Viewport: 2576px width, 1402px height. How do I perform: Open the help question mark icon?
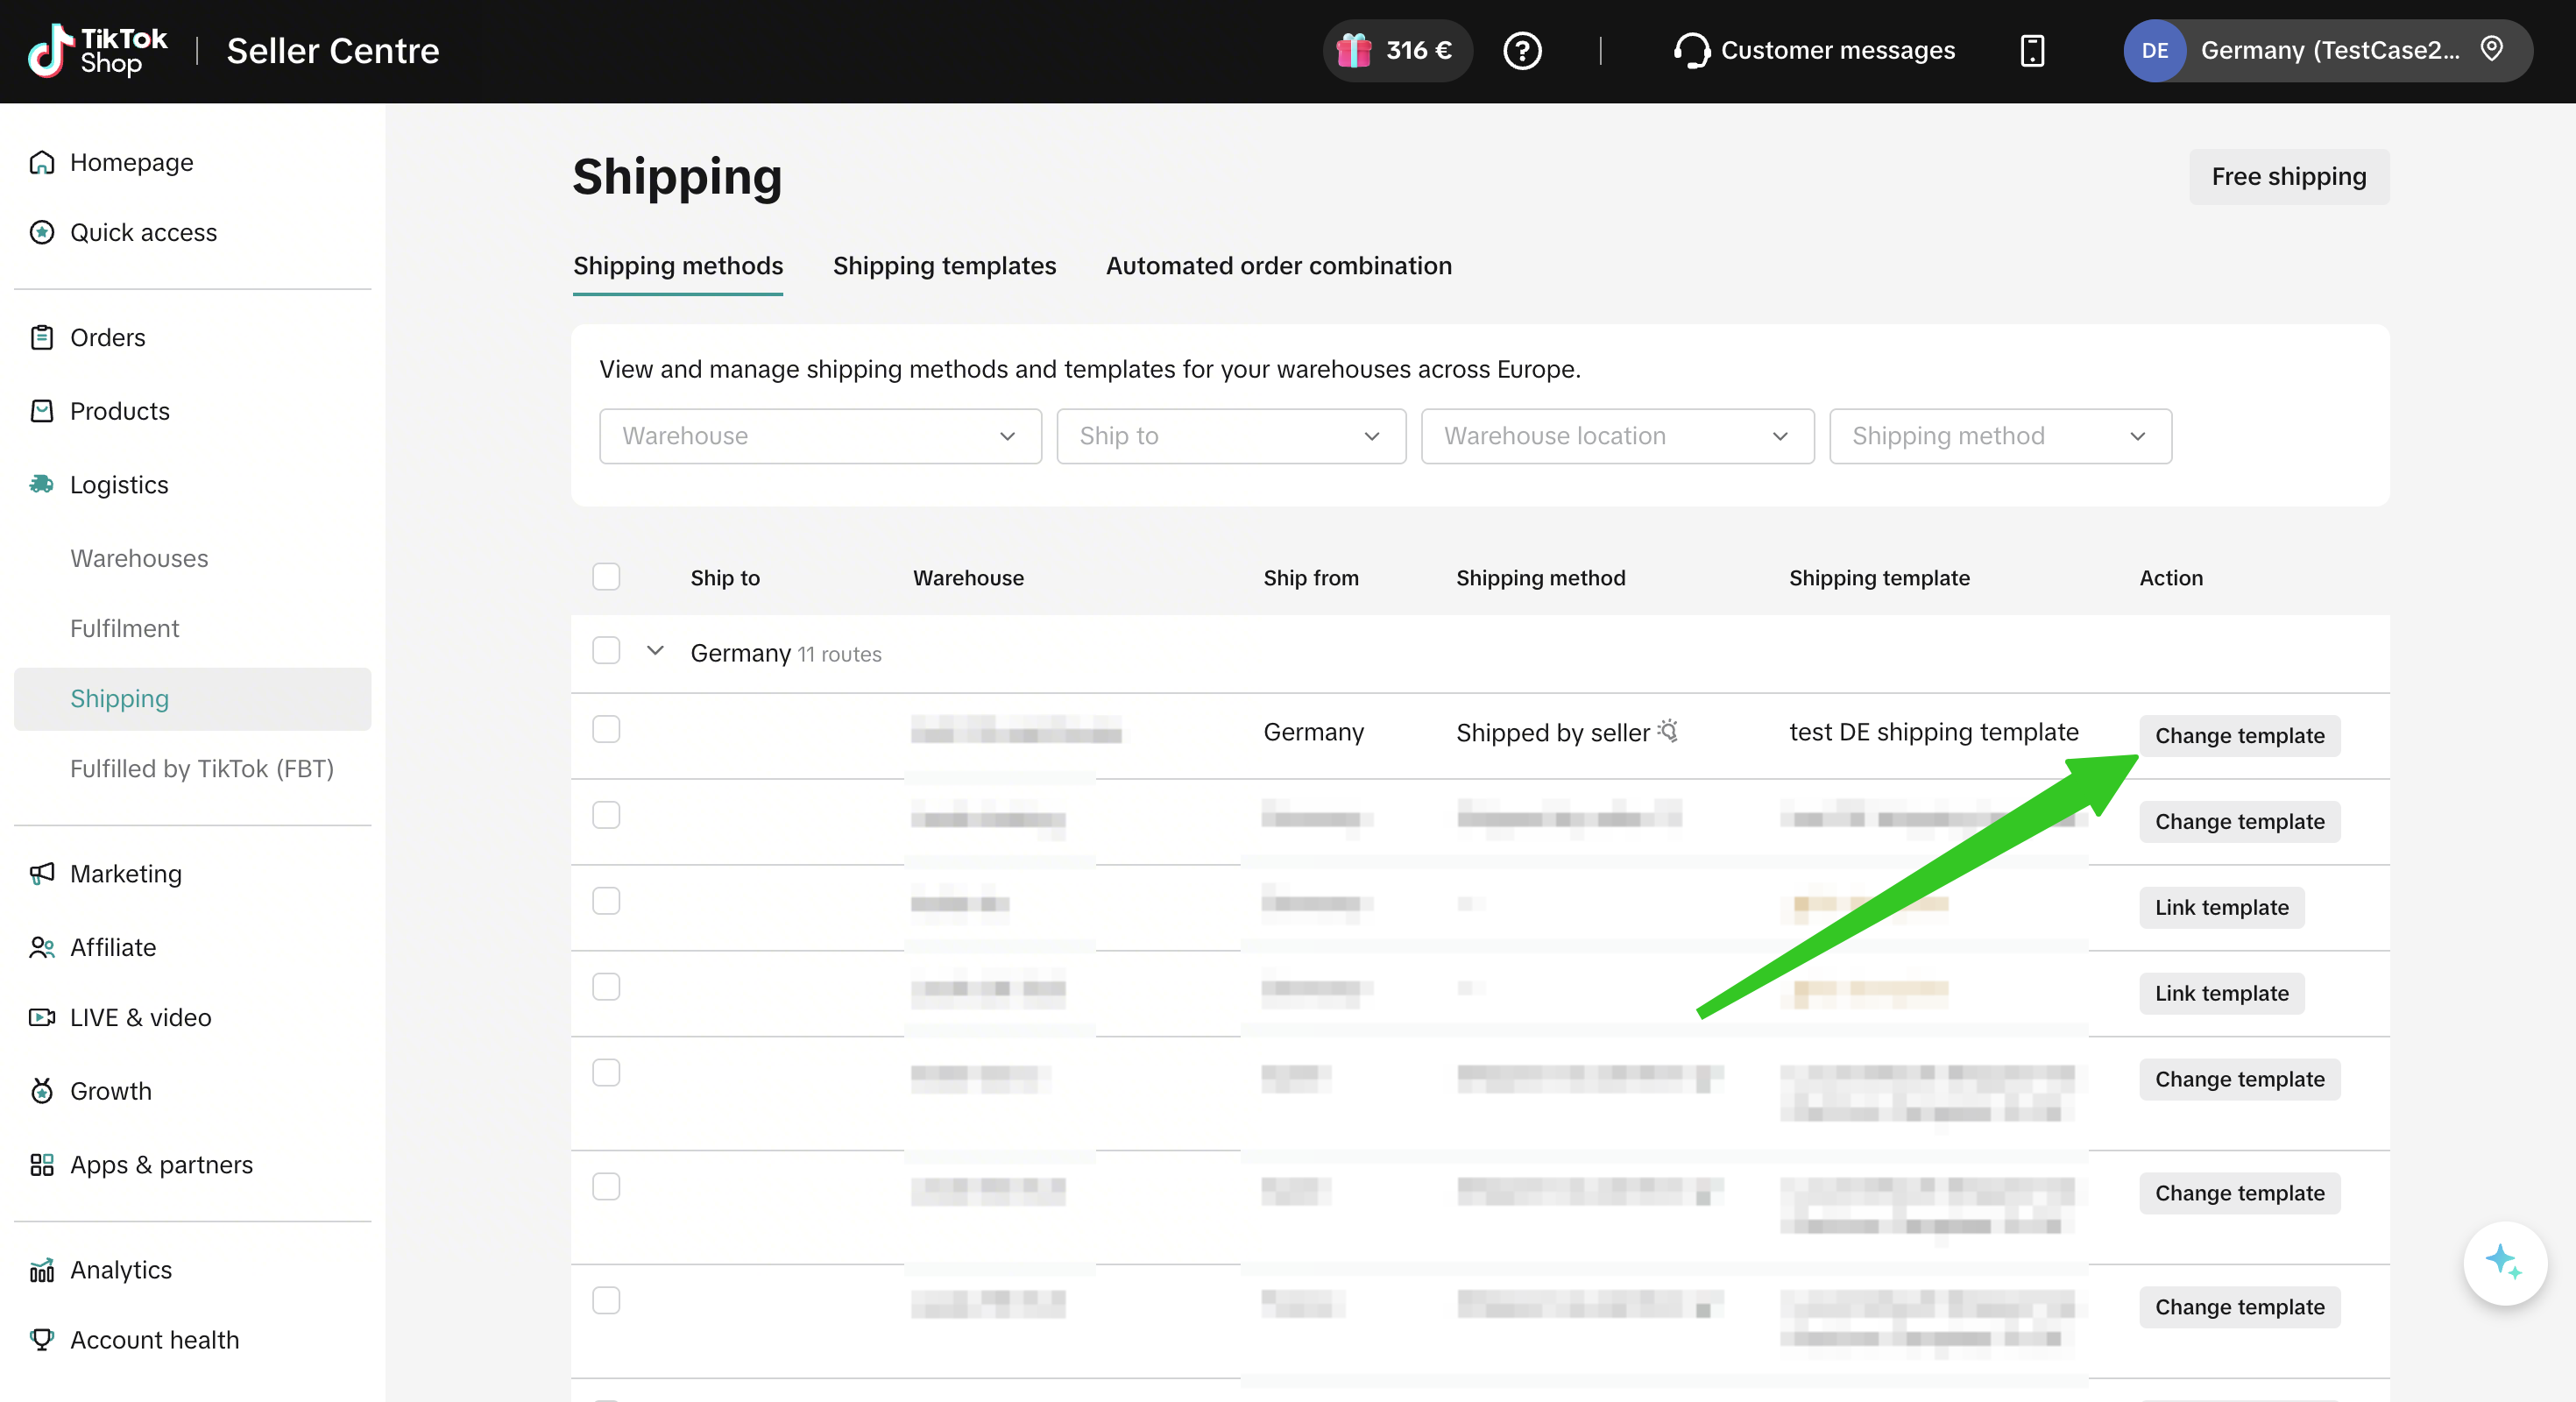pos(1522,50)
